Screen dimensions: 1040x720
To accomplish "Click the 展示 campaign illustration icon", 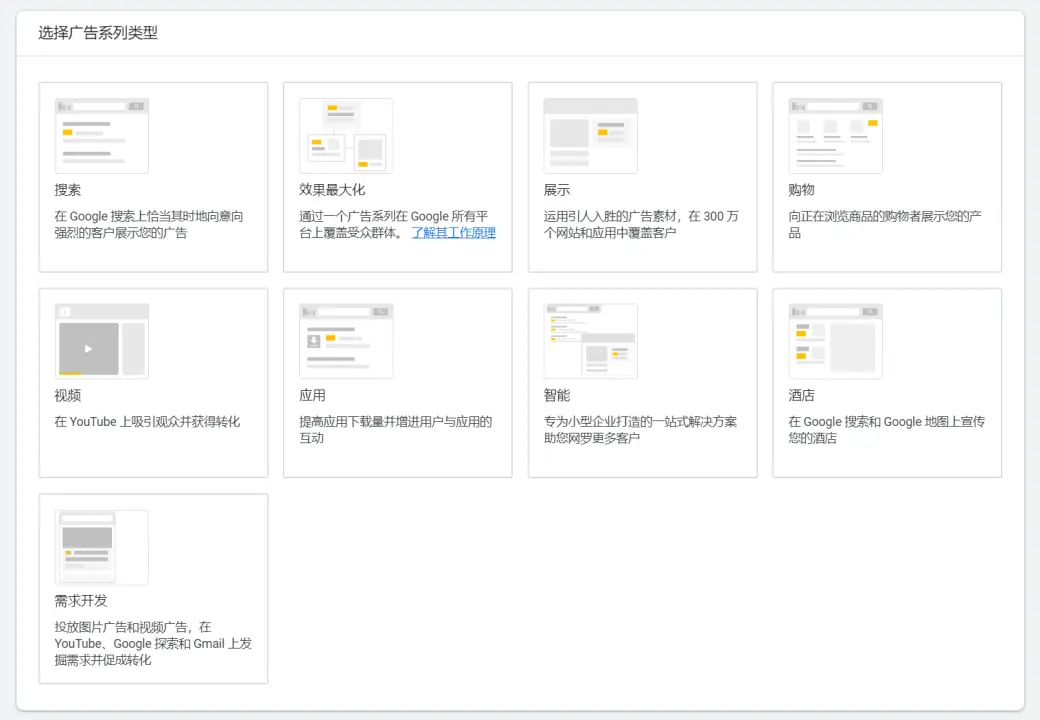I will (x=590, y=136).
